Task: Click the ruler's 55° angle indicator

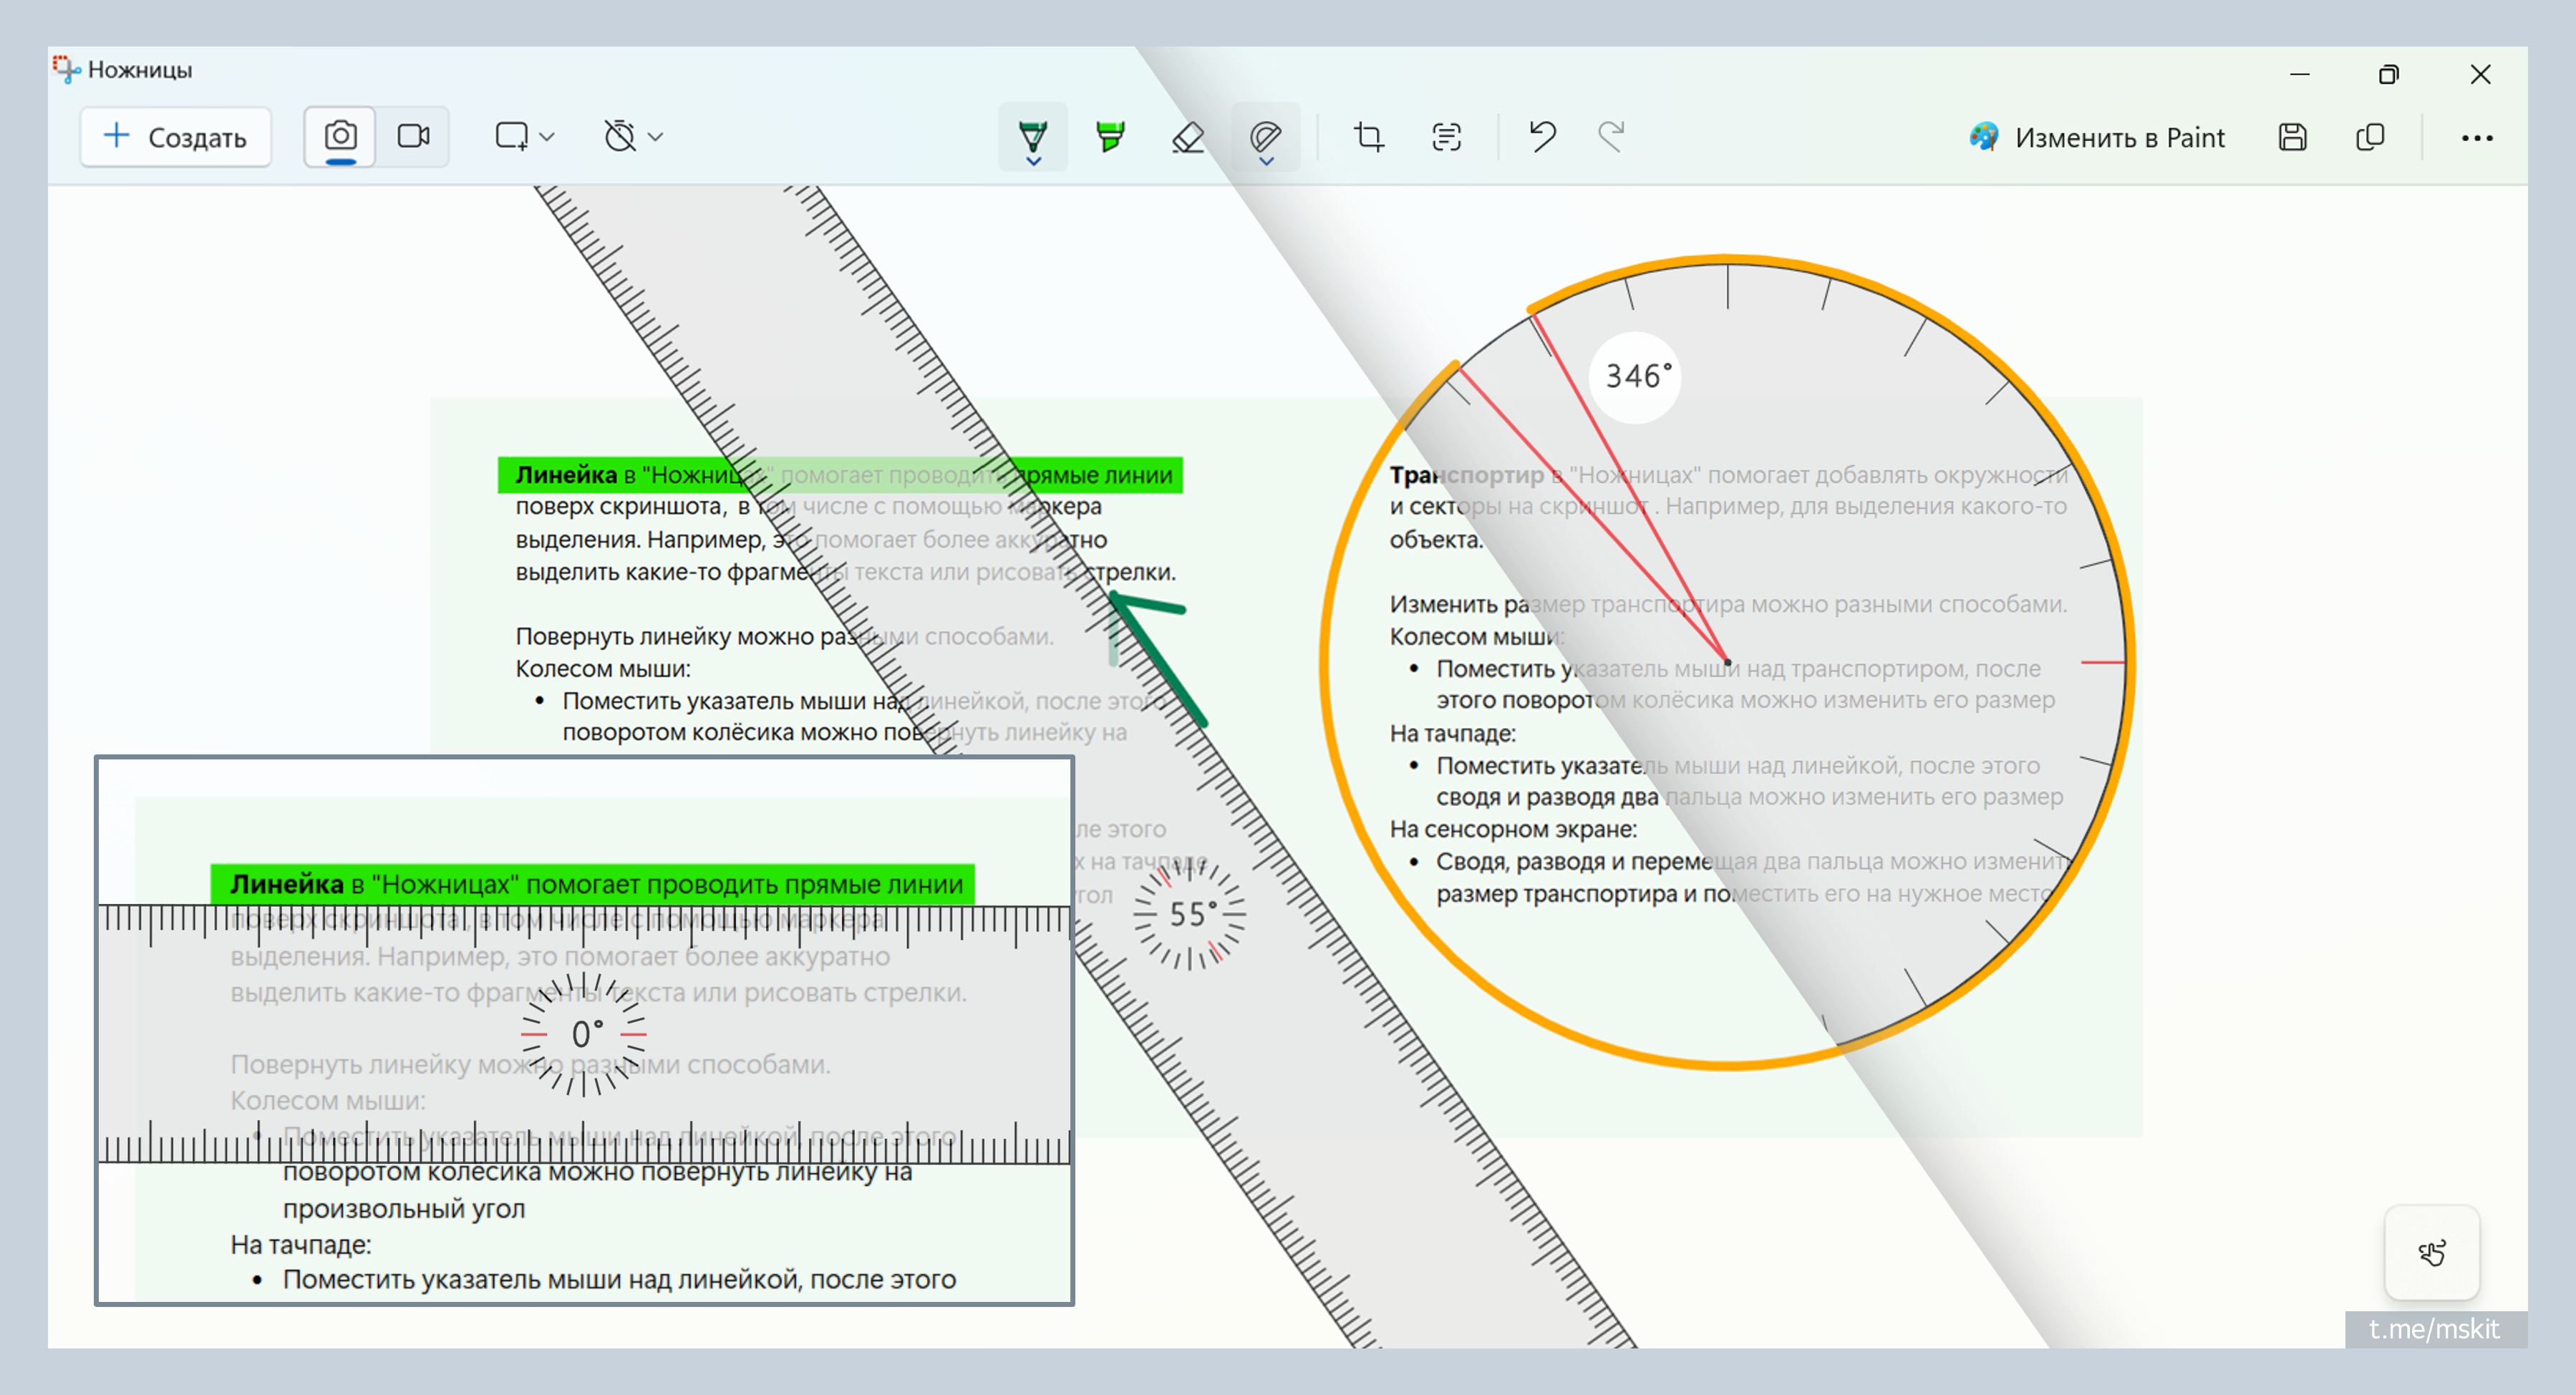Action: (1190, 913)
